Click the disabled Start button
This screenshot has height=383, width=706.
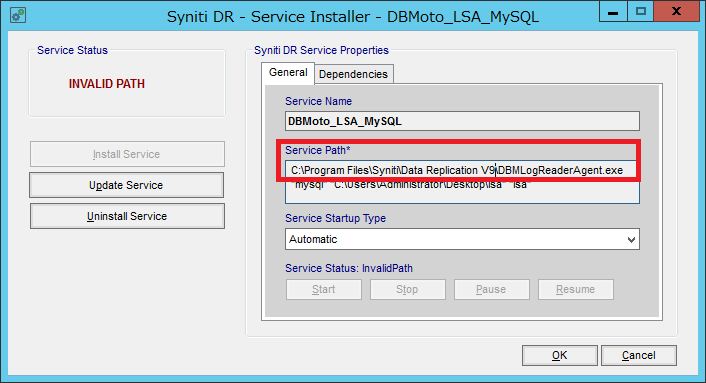(x=324, y=289)
